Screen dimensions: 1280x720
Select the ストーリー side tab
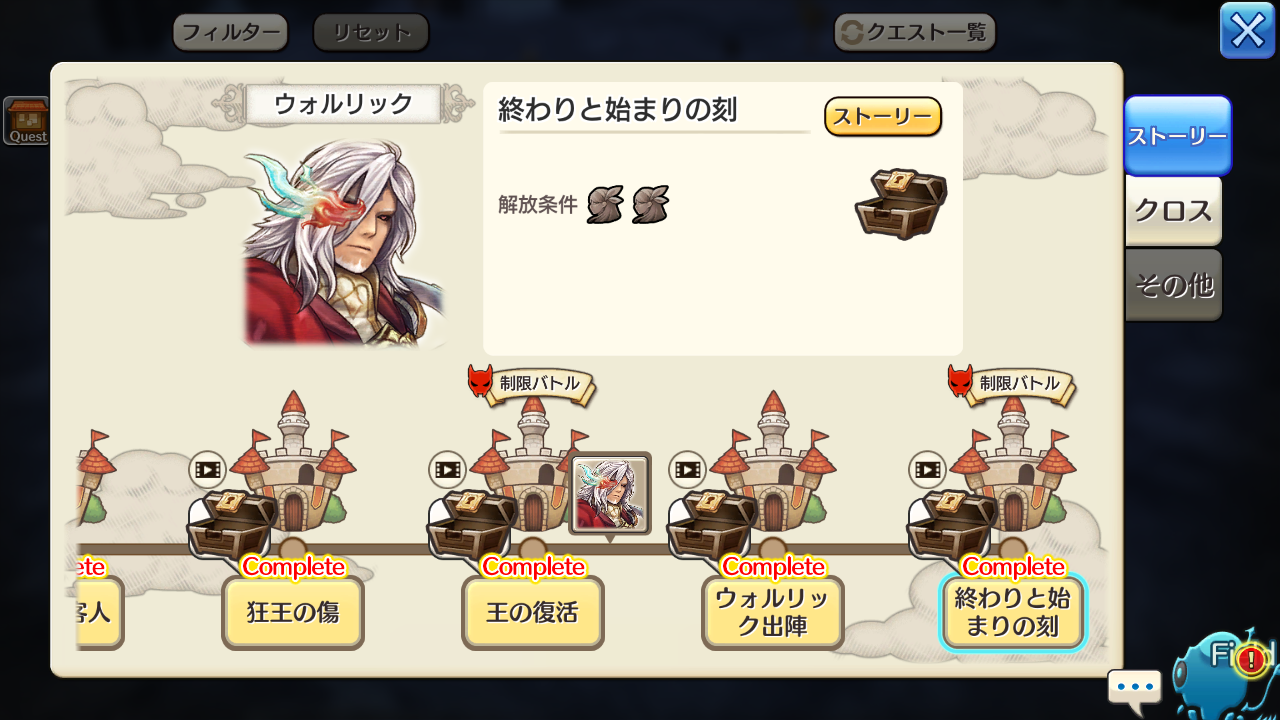(x=1177, y=136)
